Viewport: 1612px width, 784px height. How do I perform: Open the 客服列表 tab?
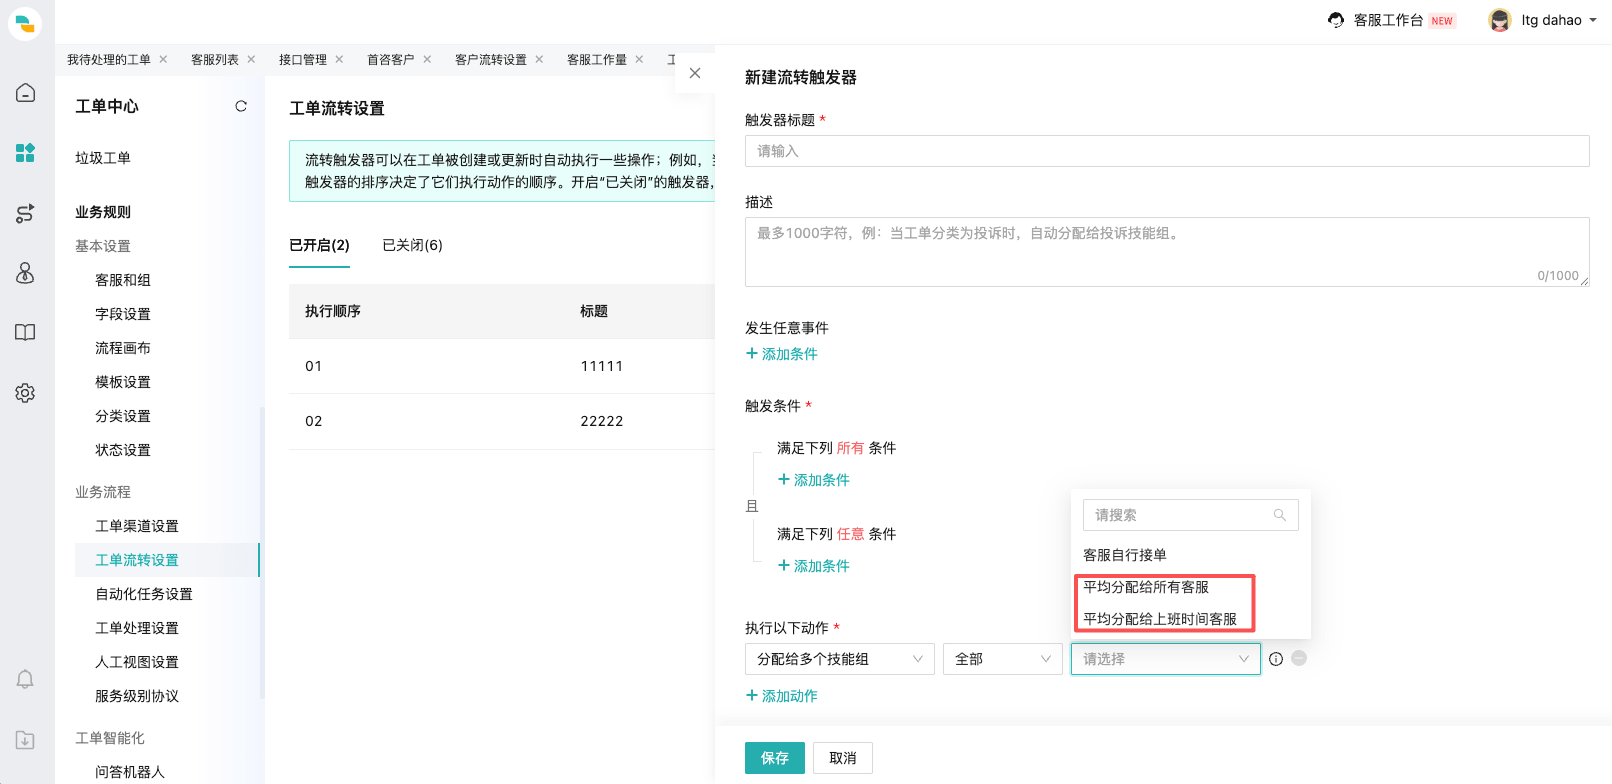pyautogui.click(x=215, y=60)
